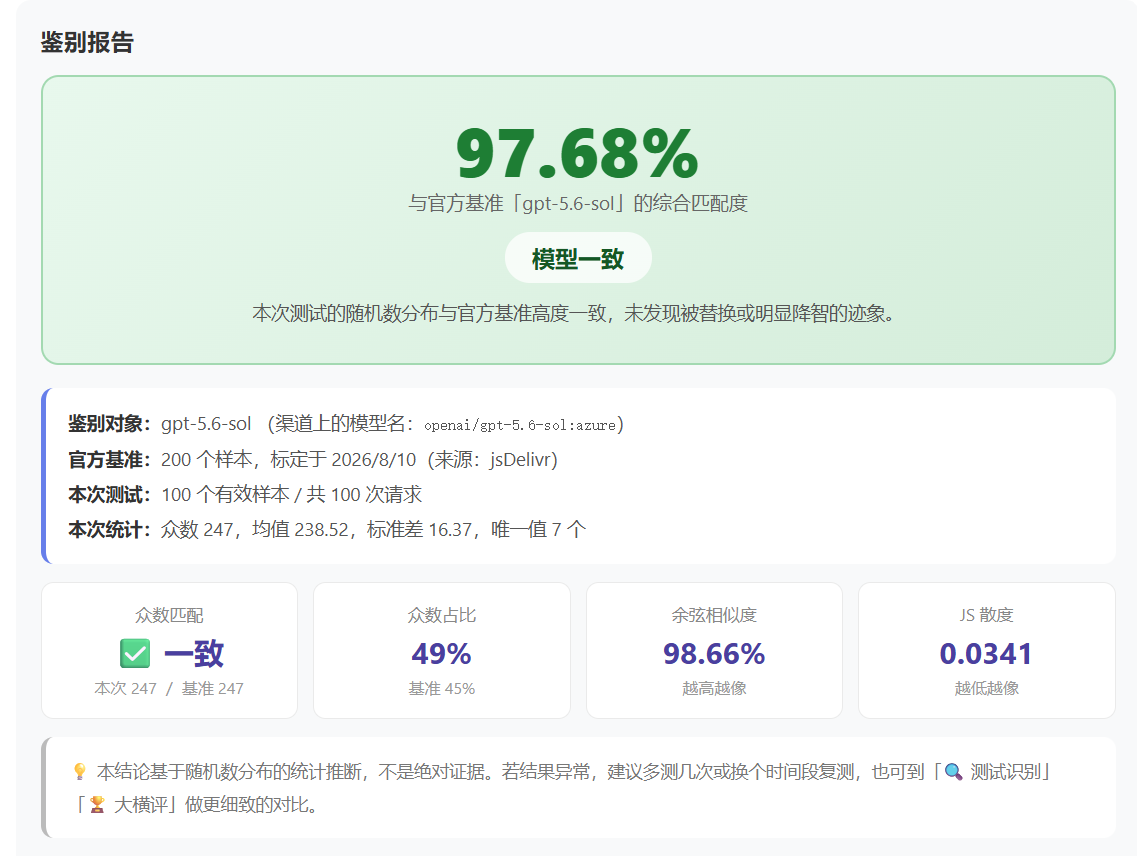Click the 与官方基准「gpt-5.6-sol」的综合匹配度 caption
Screen dimensions: 1137x856
[577, 203]
